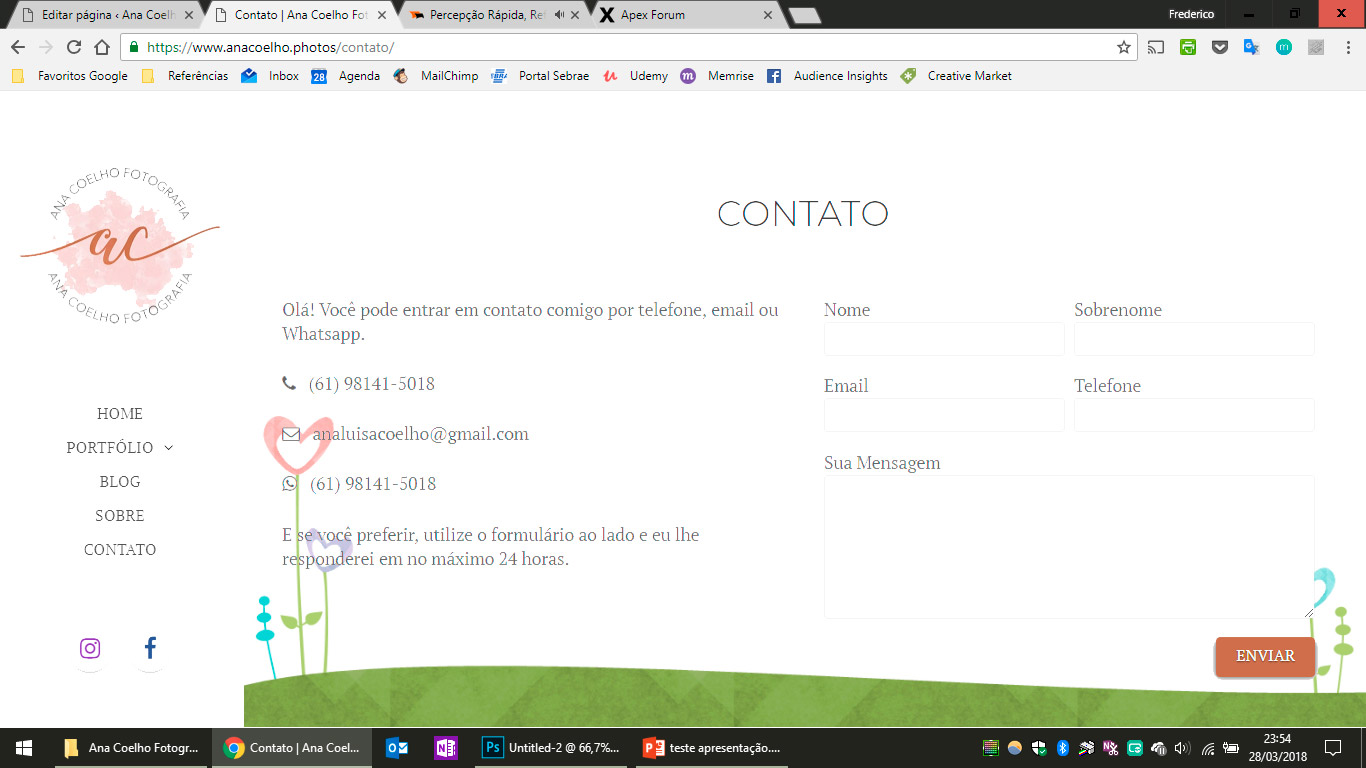1366x768 pixels.
Task: Submit the form with the ENVIAR button
Action: (1265, 657)
